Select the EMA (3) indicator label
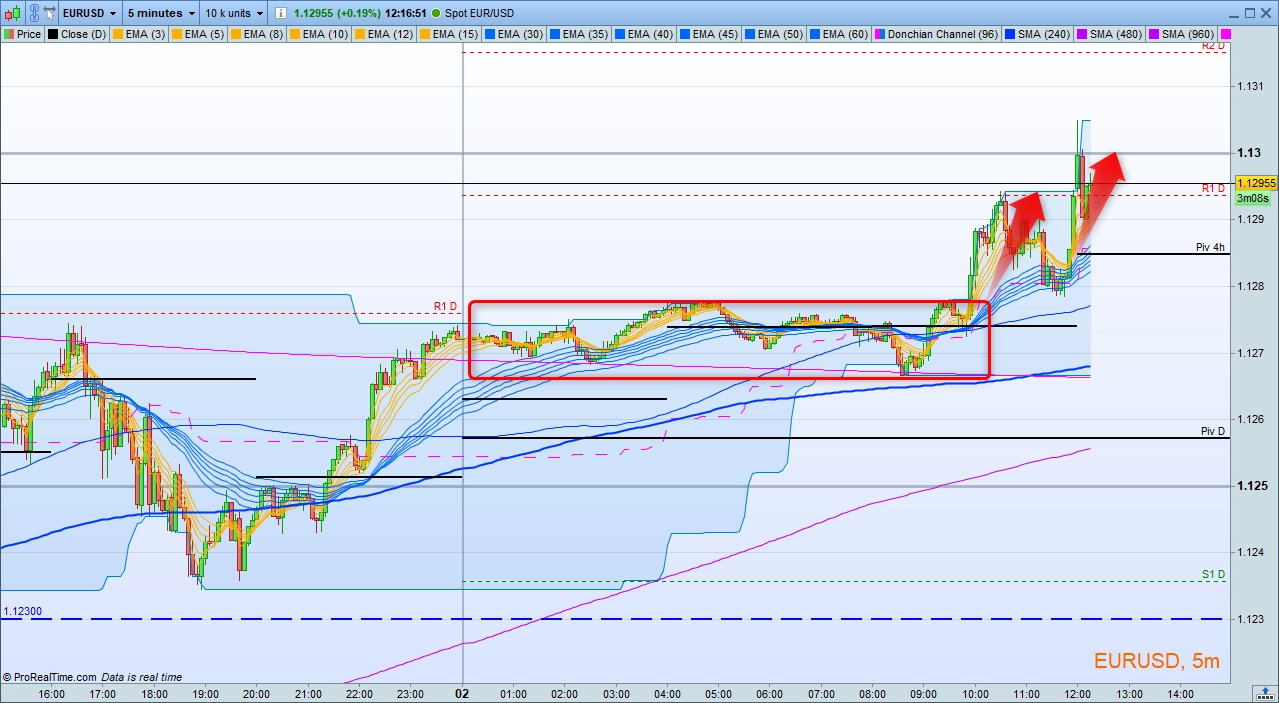 140,34
